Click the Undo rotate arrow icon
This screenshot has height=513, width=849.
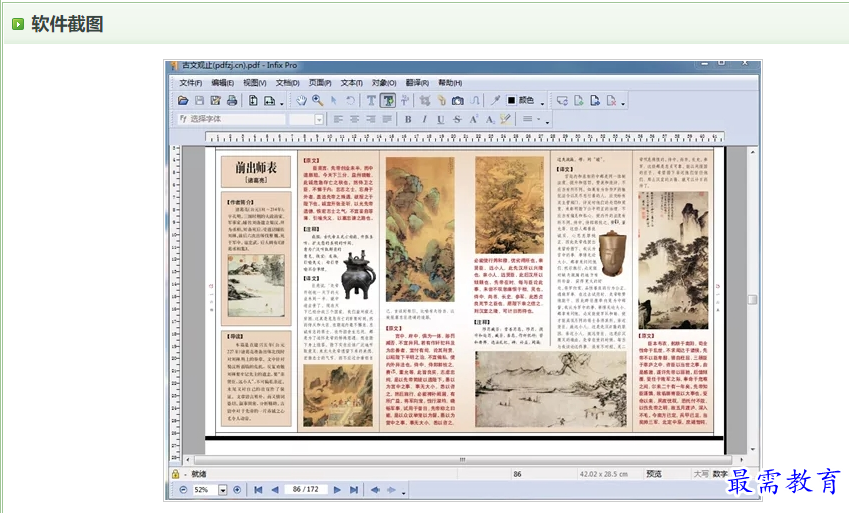tap(350, 101)
